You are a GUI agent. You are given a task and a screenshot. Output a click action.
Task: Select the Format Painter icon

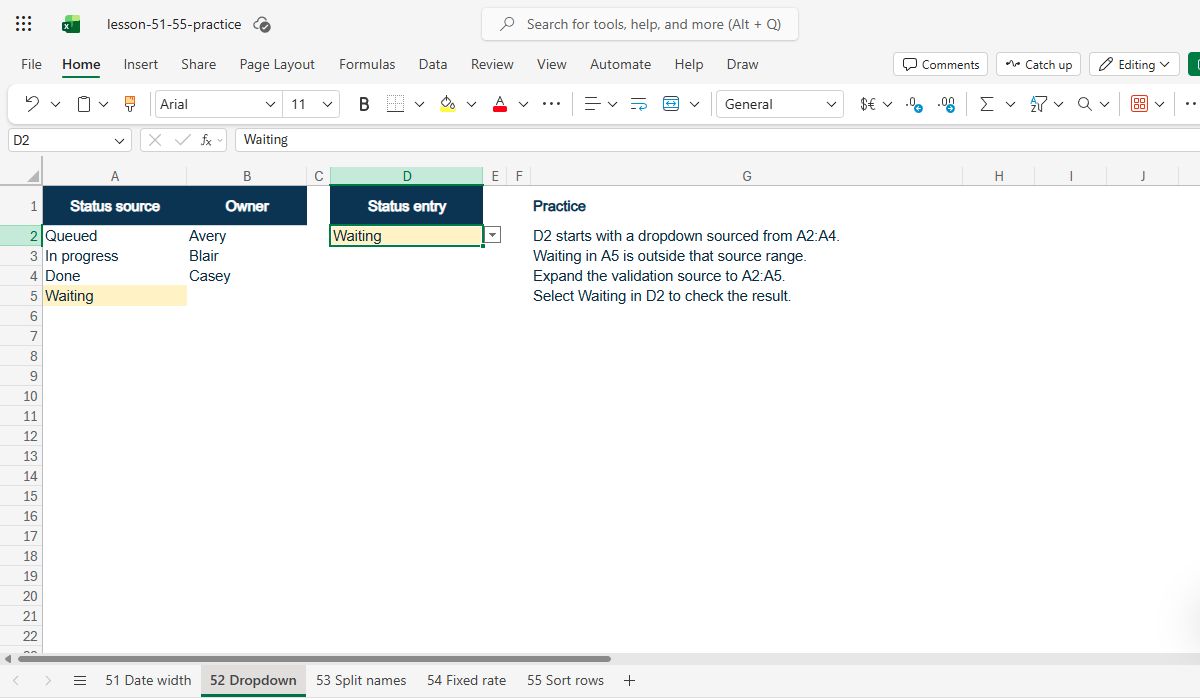pos(130,104)
